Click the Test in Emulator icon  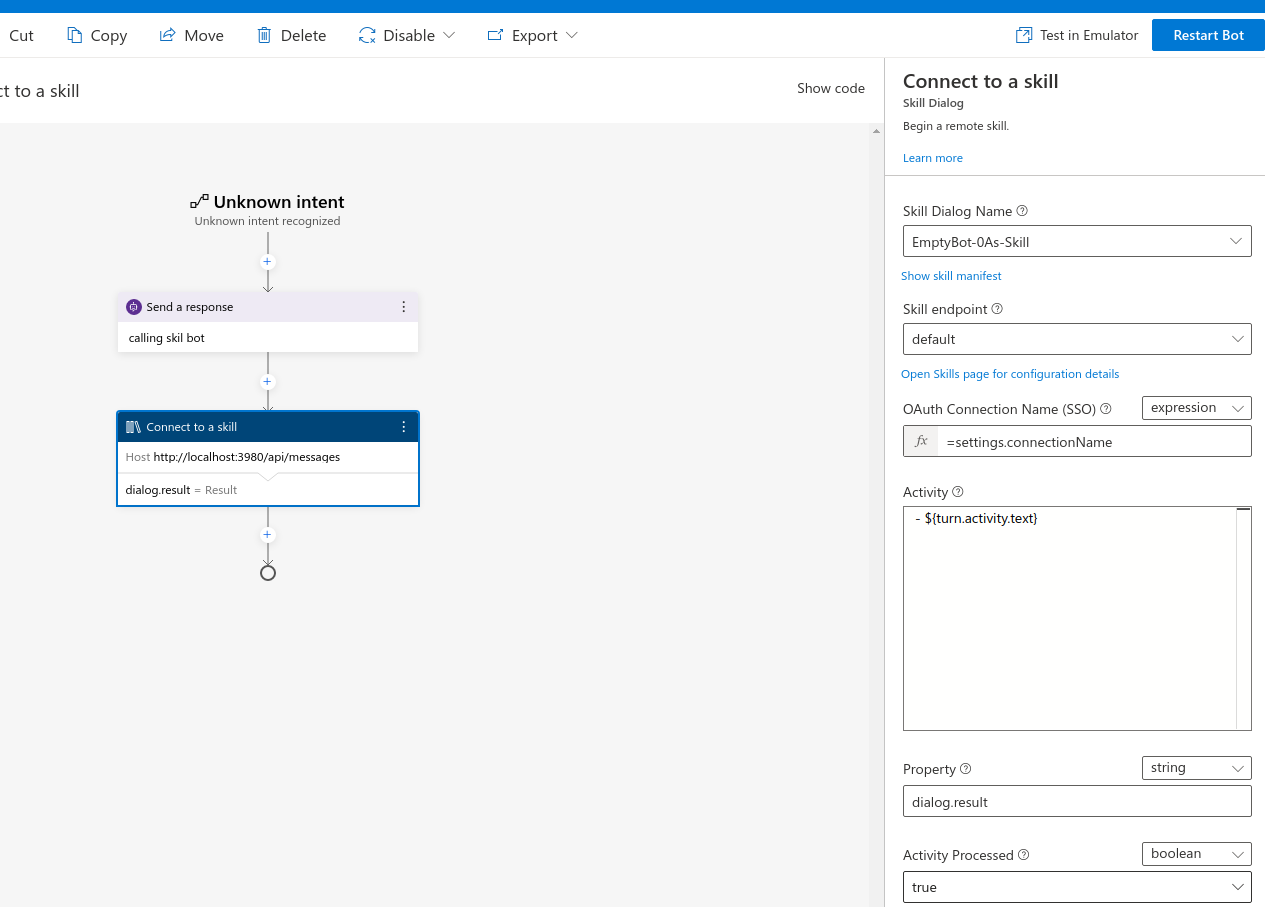tap(1024, 35)
